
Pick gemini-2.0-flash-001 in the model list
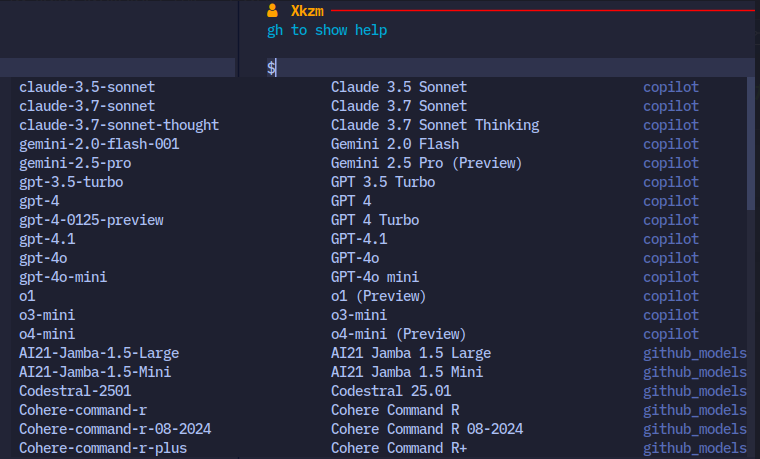click(99, 144)
